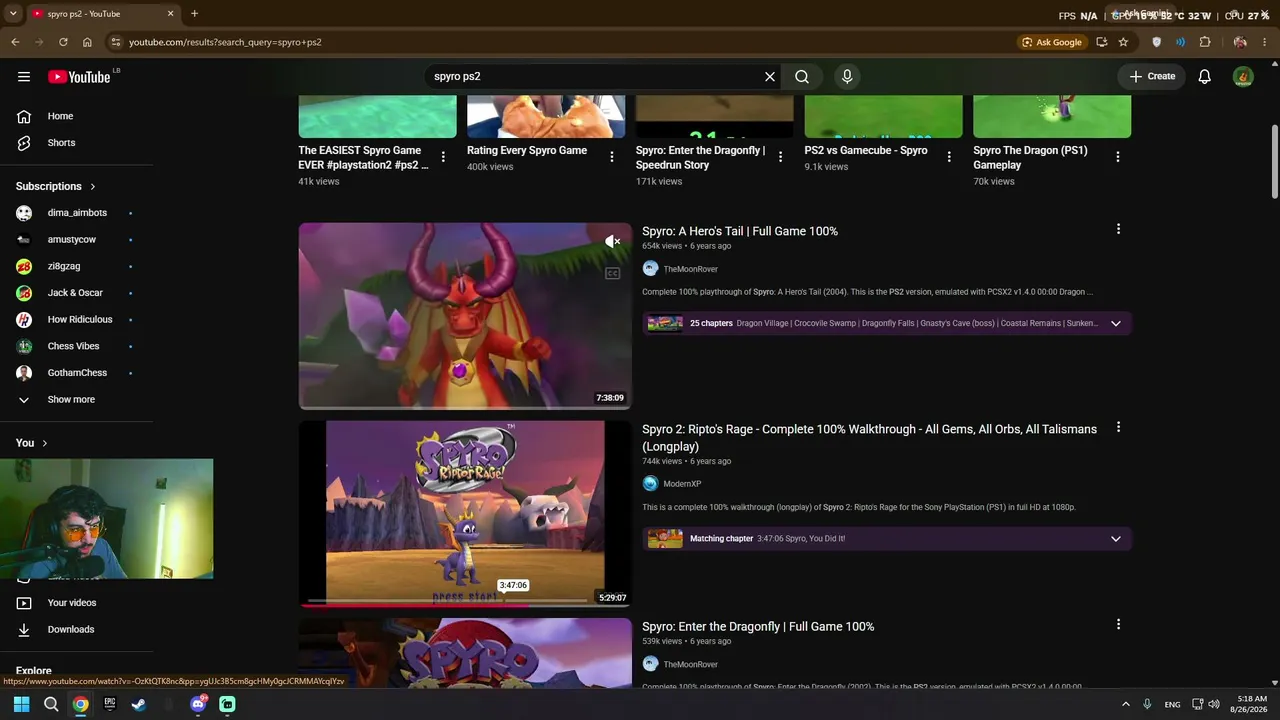Expand the You section
1280x720 pixels.
tap(31, 443)
